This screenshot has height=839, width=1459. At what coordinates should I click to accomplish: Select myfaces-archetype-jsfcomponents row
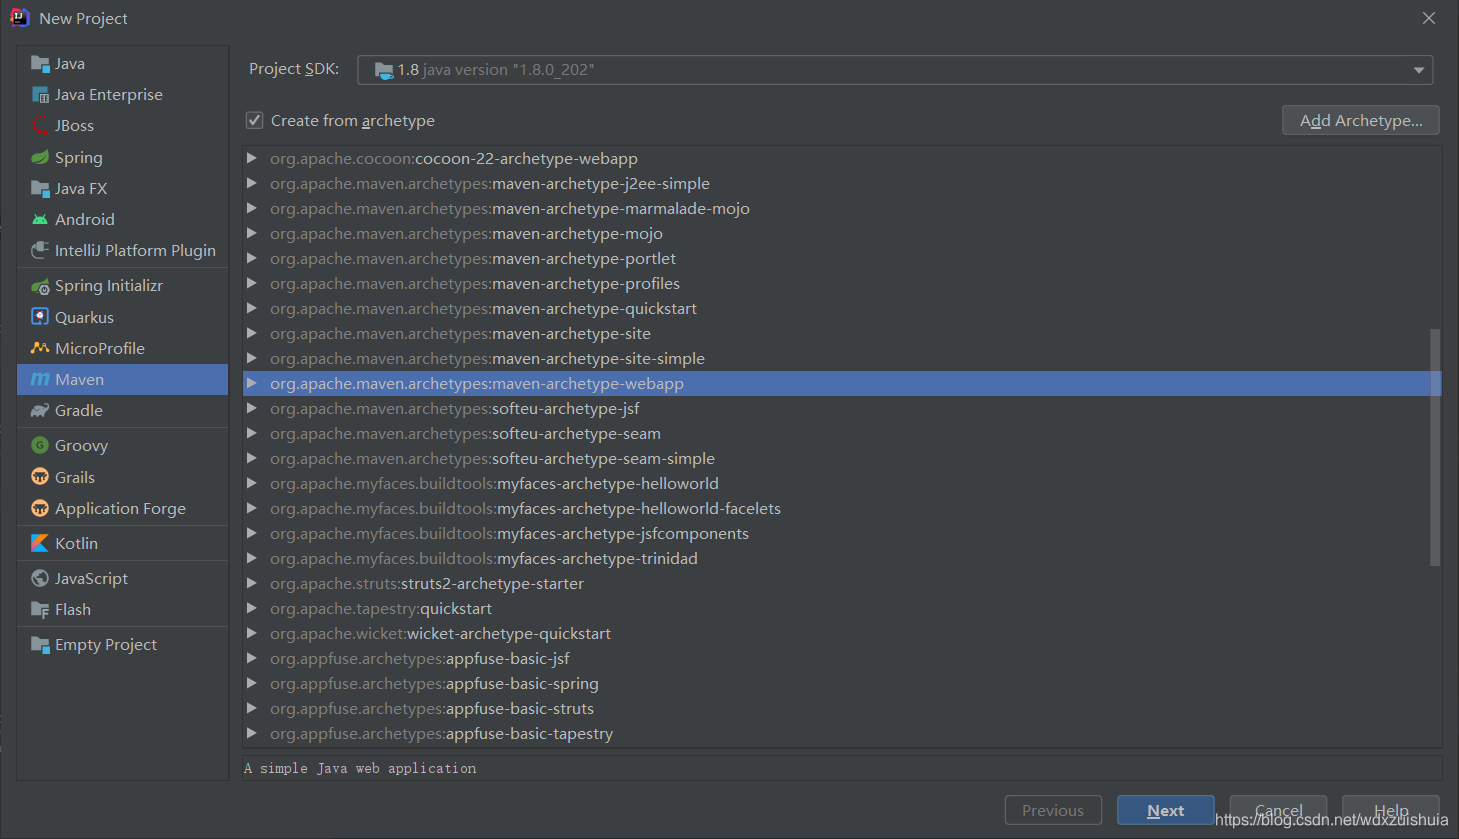[842, 533]
